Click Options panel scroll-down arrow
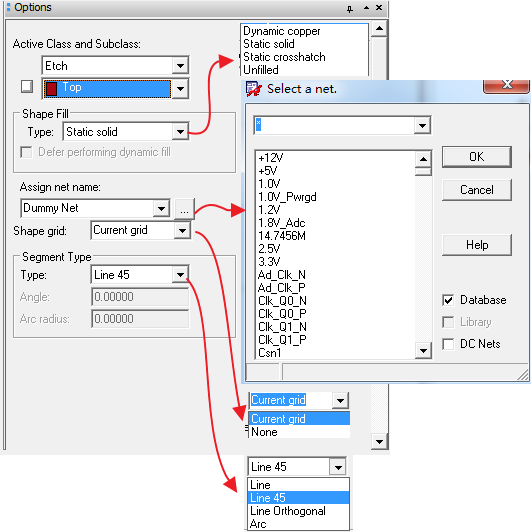Viewport: 531px width, 532px height. pos(379,441)
